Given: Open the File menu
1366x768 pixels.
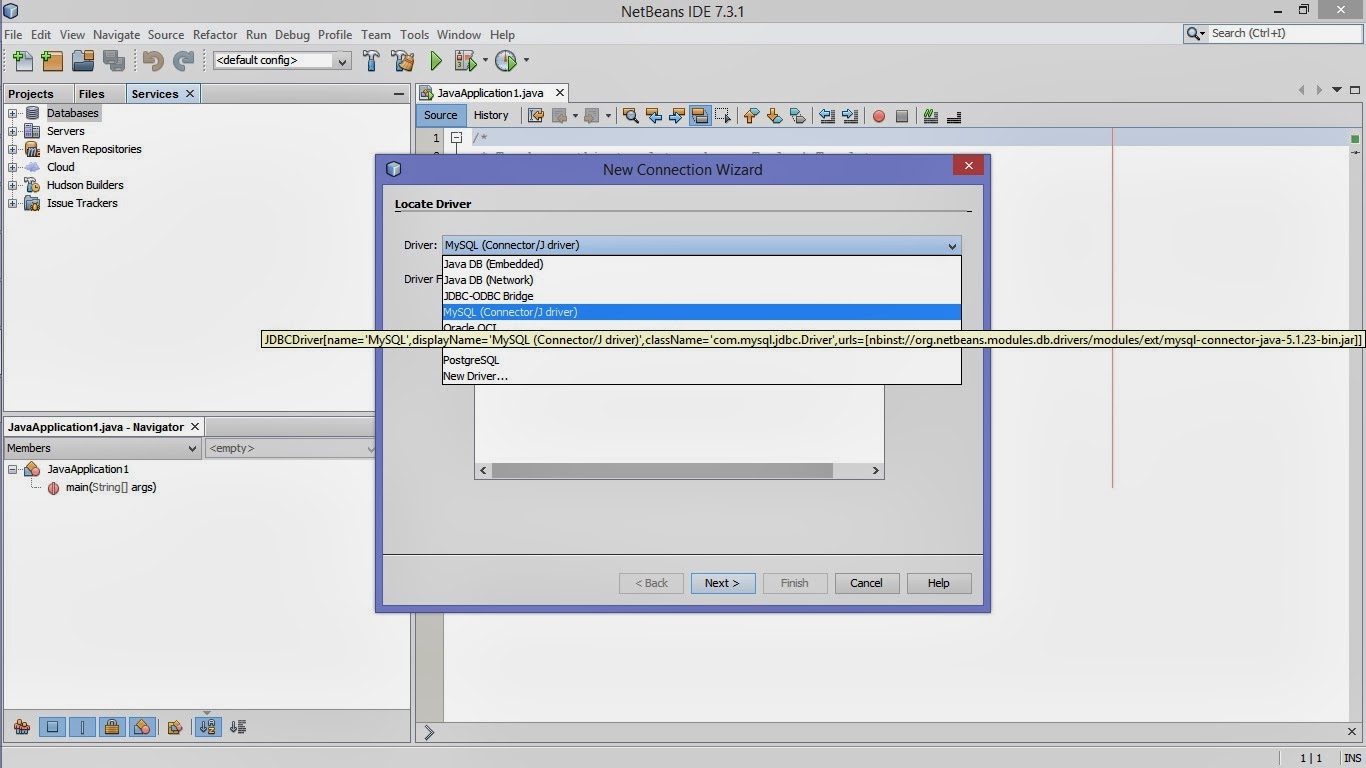Looking at the screenshot, I should click(13, 34).
